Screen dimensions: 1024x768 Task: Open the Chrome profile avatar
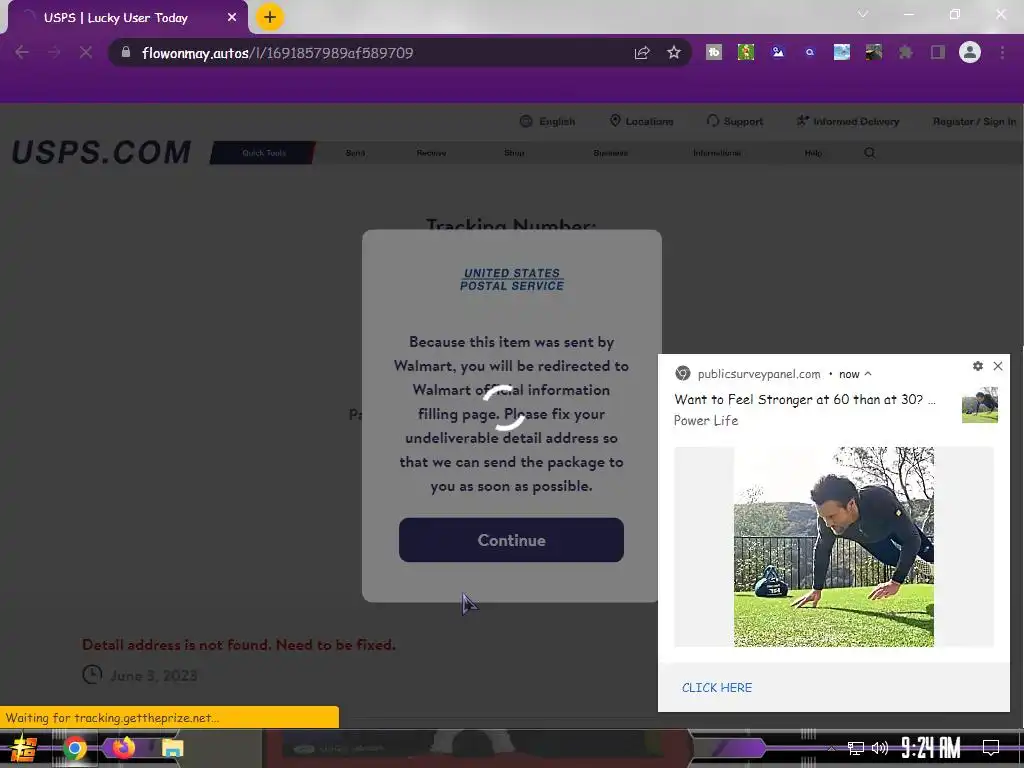point(970,52)
